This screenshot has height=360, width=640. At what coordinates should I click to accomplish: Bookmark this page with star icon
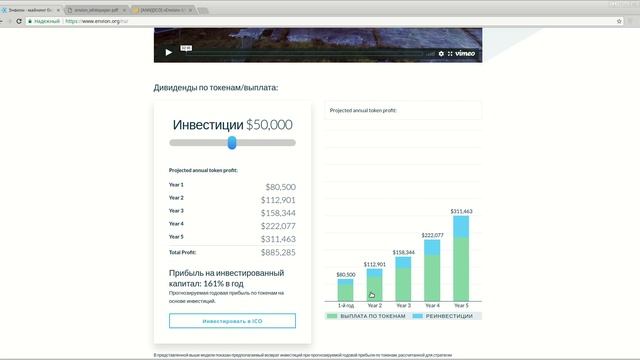[x=619, y=21]
